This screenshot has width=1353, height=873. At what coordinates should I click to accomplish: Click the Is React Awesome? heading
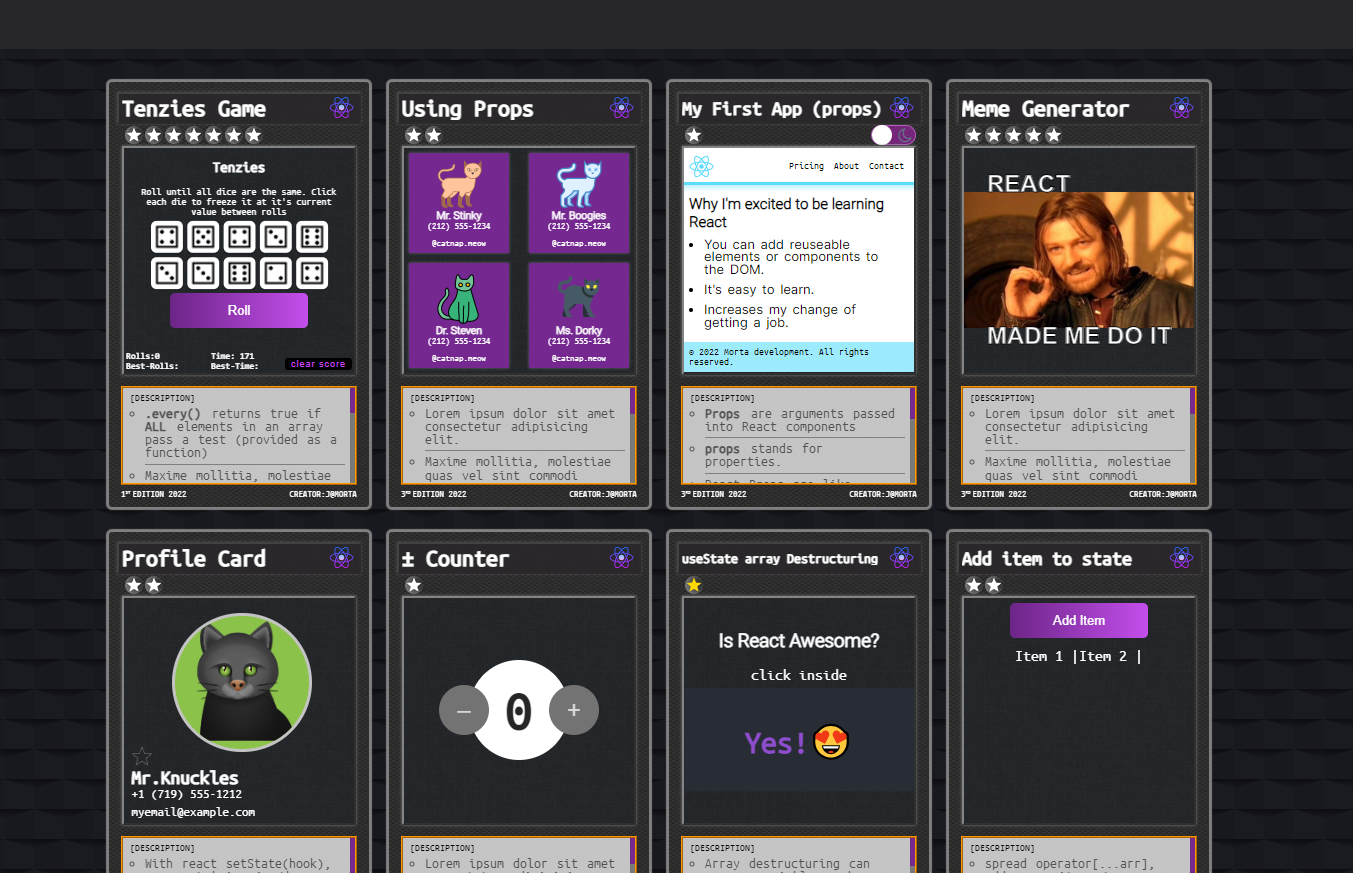[799, 641]
